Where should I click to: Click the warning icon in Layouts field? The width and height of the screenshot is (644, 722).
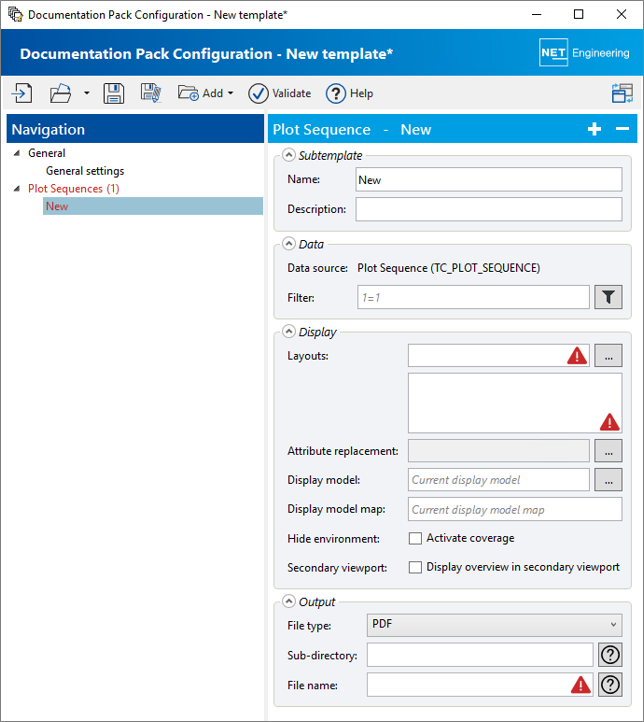(x=577, y=355)
